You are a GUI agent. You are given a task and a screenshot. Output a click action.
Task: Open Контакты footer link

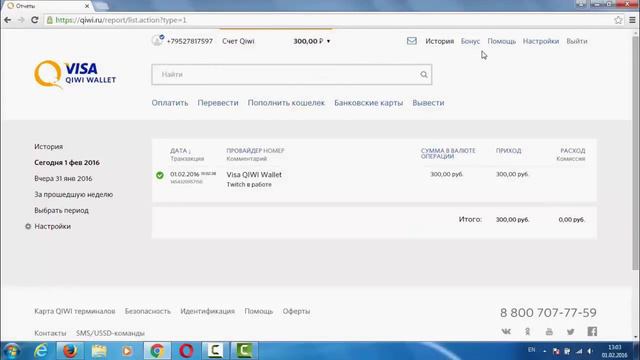50,333
